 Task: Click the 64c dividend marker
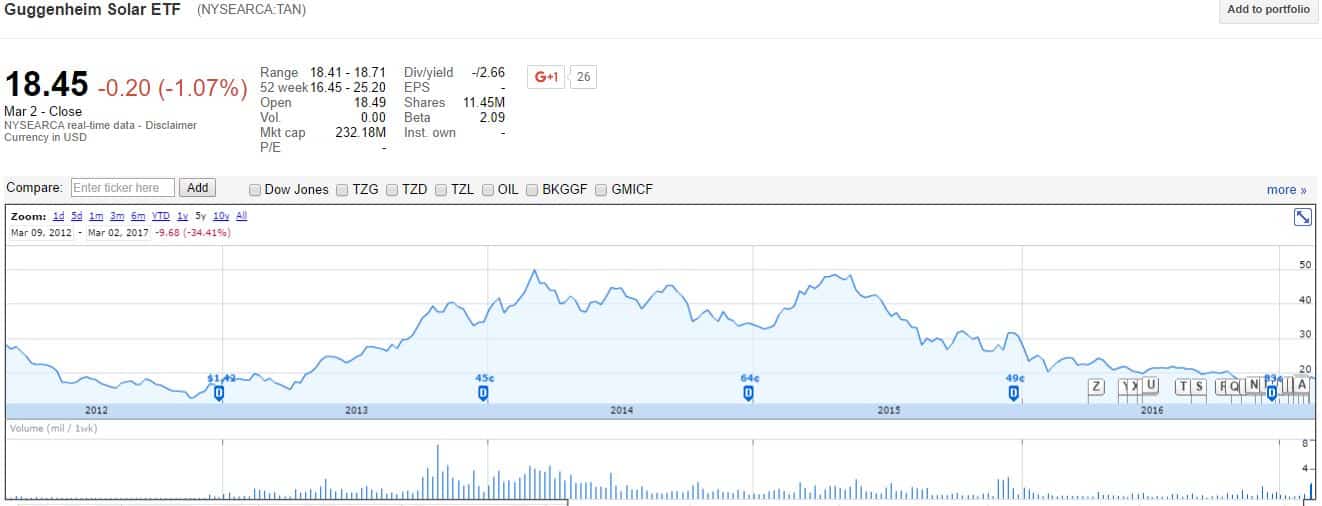click(x=748, y=393)
